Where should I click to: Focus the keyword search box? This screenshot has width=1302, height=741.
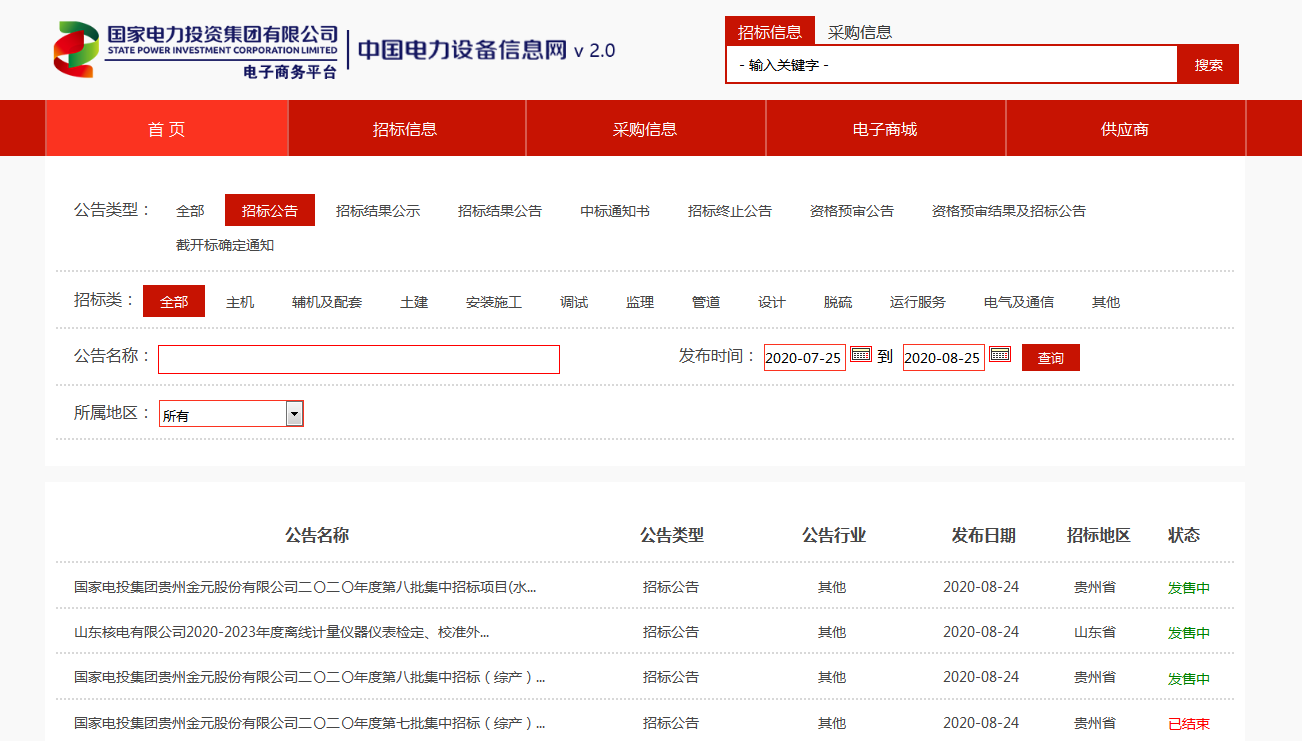pos(952,65)
